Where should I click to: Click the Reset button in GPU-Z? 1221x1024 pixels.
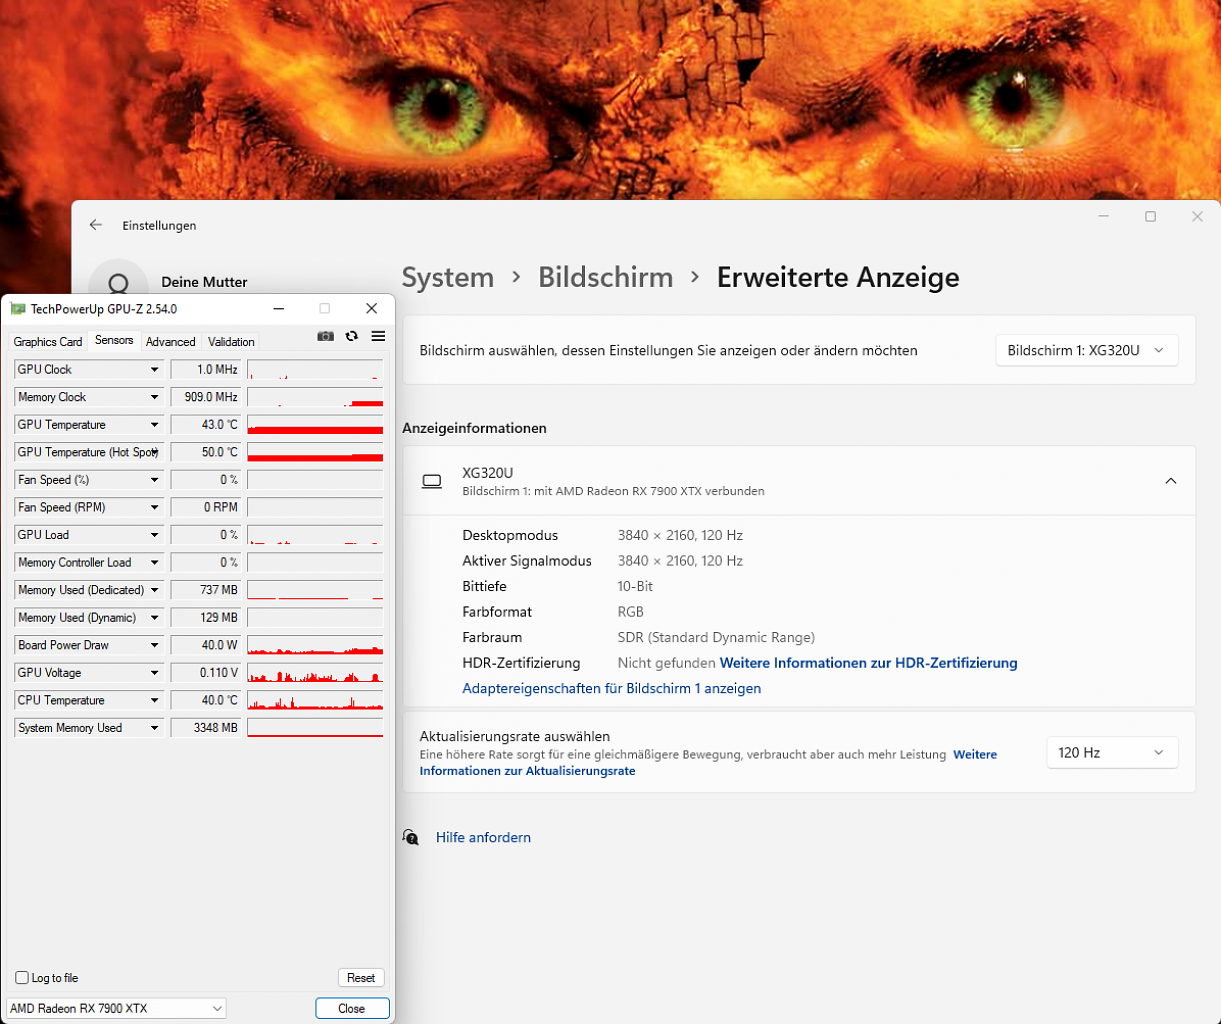pyautogui.click(x=361, y=978)
